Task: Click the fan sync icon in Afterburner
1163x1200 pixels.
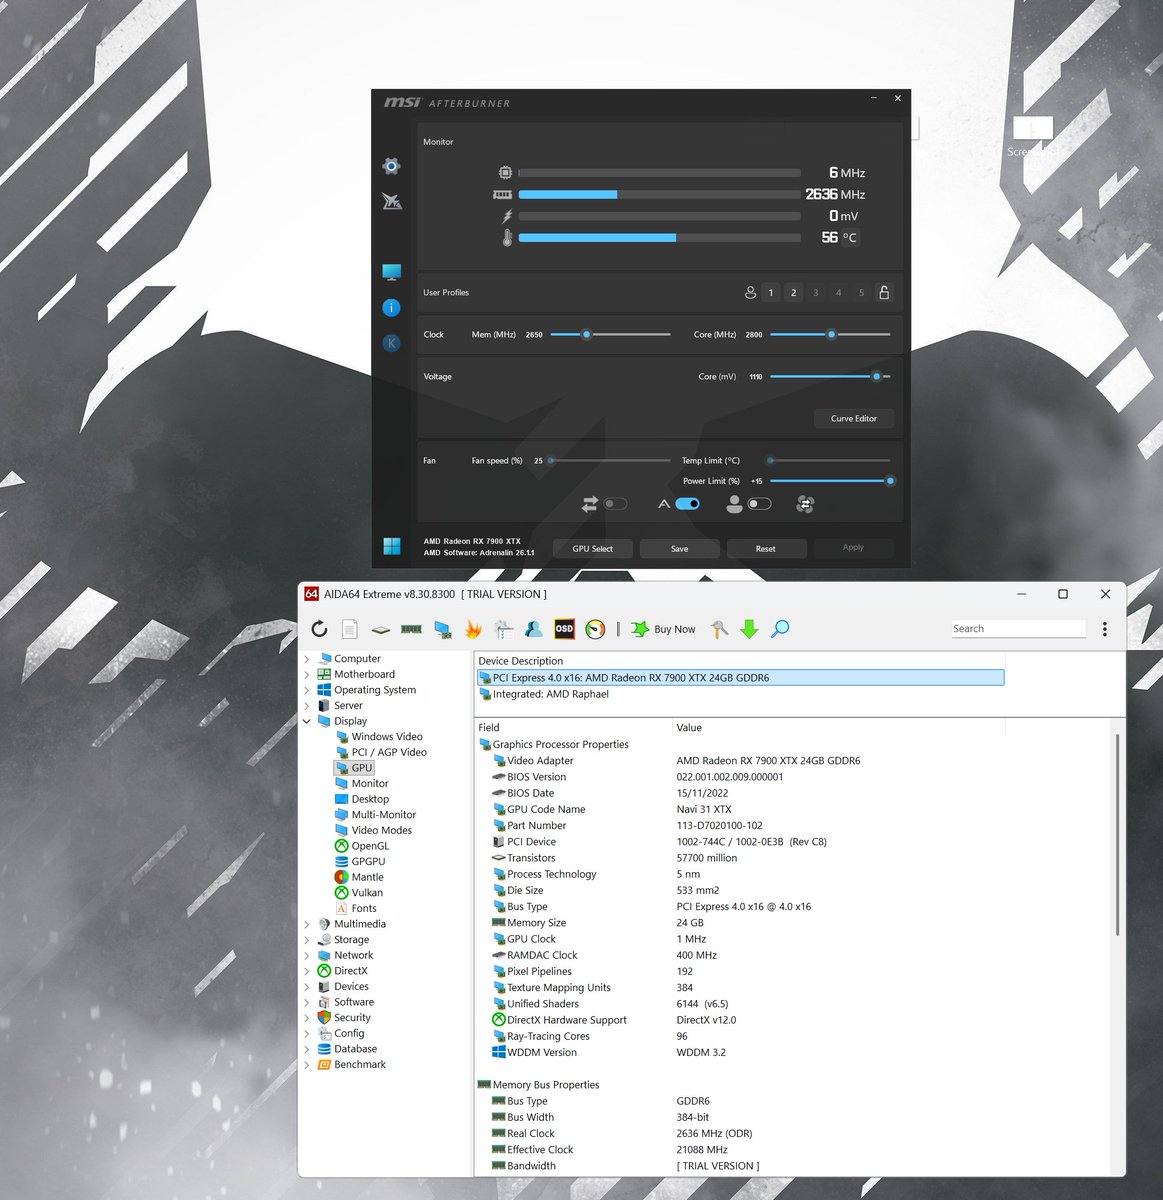Action: point(805,504)
